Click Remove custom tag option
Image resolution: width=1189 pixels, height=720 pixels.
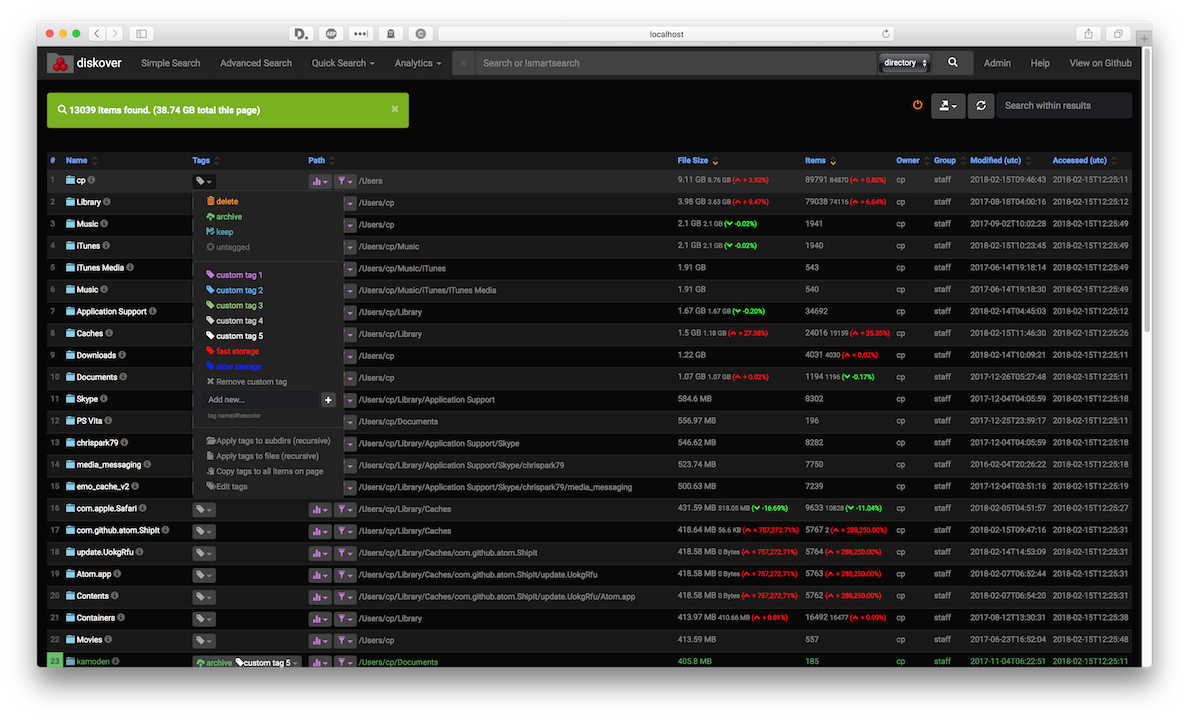(246, 382)
